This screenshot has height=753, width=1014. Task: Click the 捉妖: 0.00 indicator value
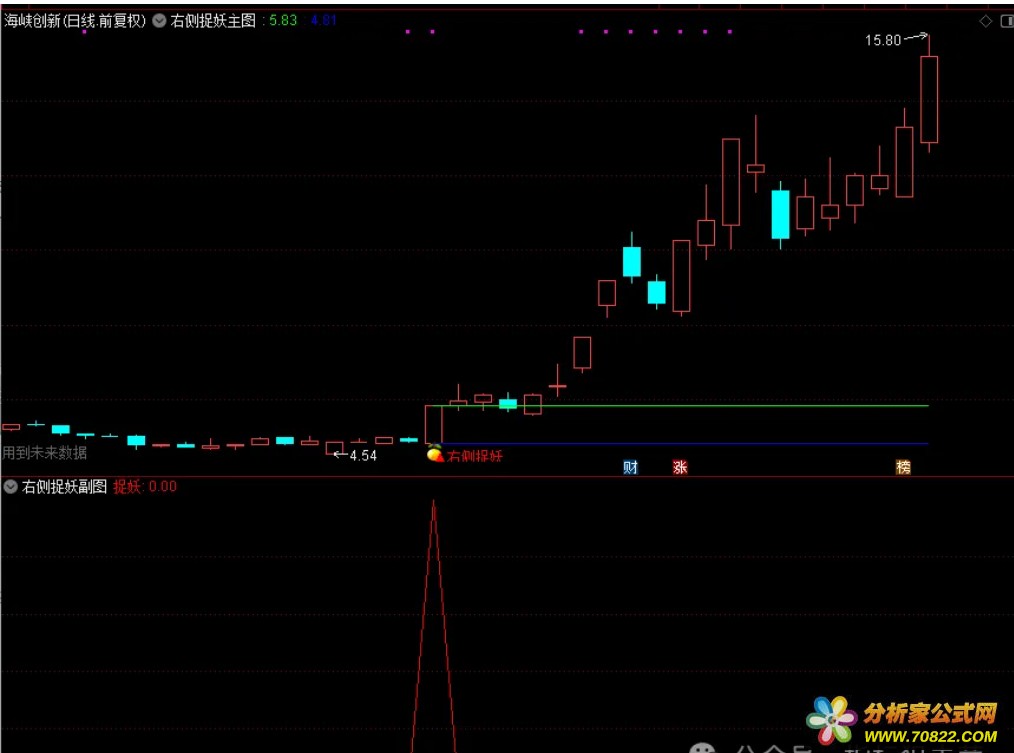click(145, 486)
